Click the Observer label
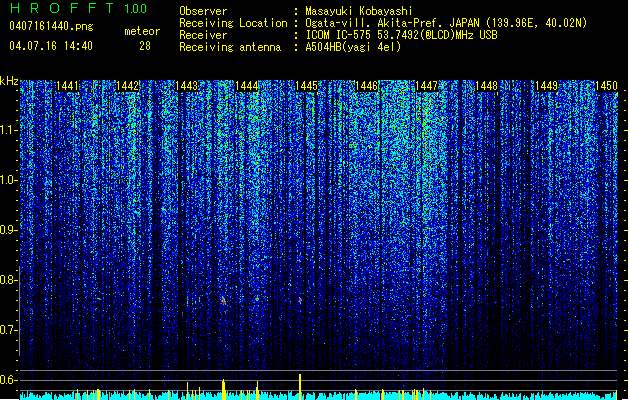This screenshot has width=629, height=400. 203,11
